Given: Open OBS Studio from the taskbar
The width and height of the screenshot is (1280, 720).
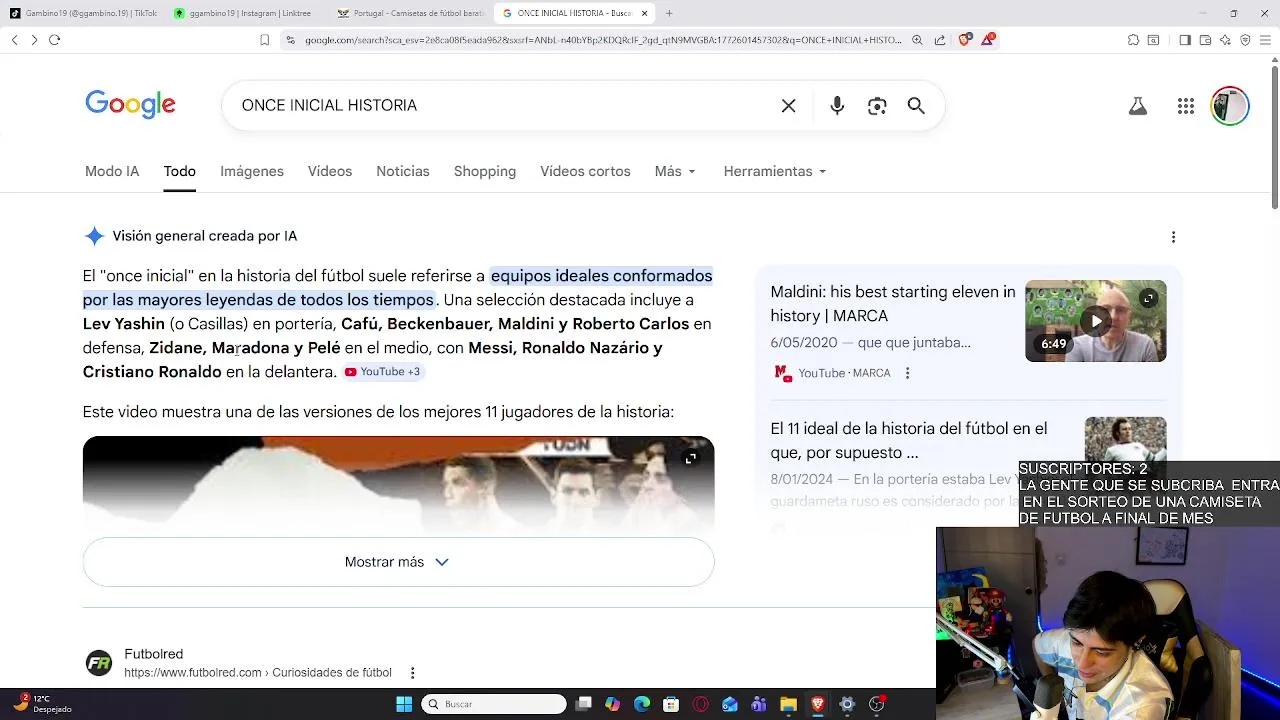Looking at the screenshot, I should pyautogui.click(x=877, y=704).
